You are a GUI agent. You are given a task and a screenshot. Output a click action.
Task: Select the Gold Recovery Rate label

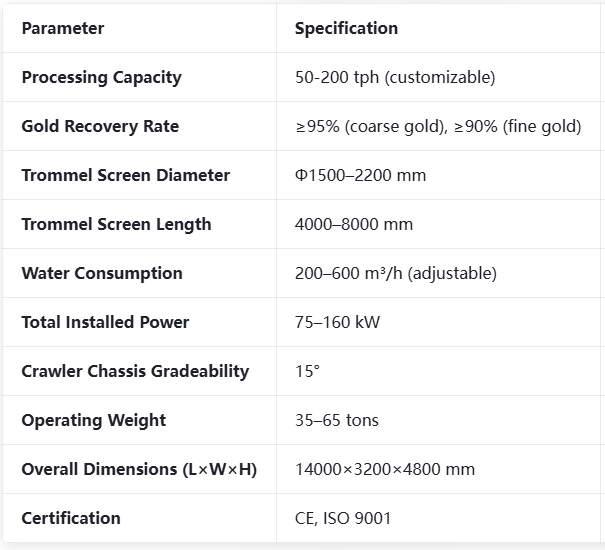point(100,126)
